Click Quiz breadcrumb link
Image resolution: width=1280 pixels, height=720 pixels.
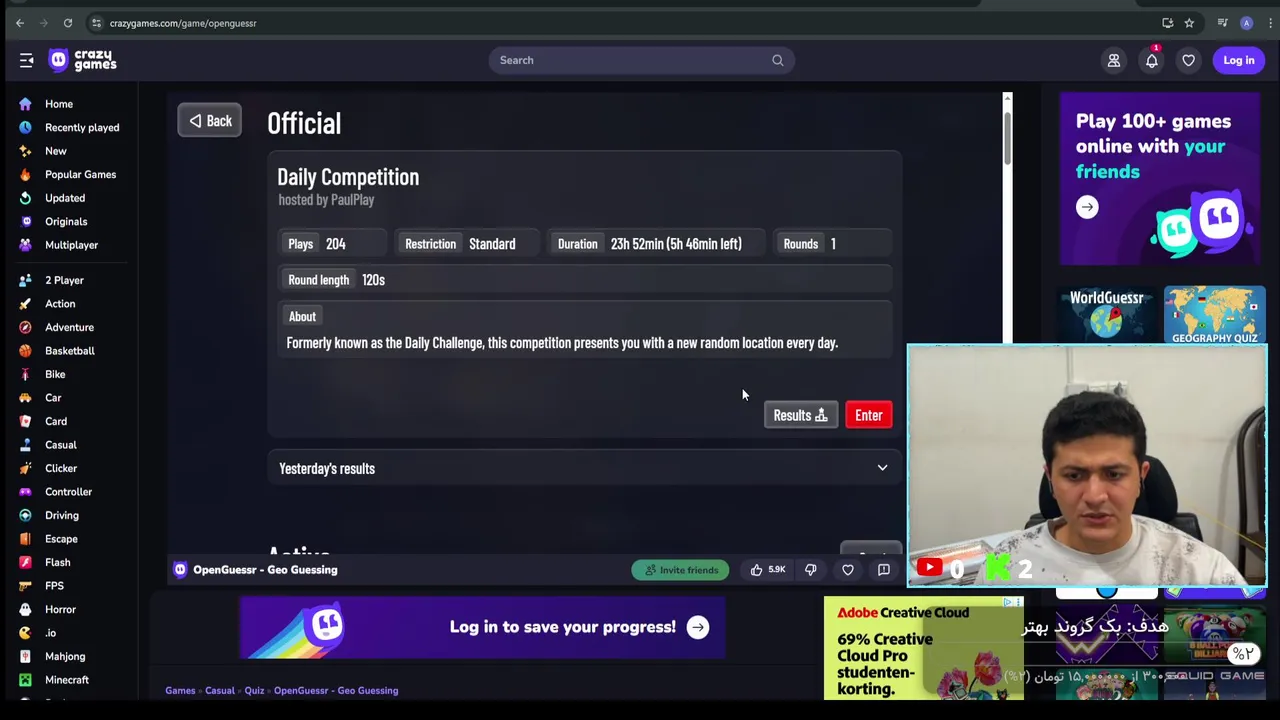click(254, 690)
